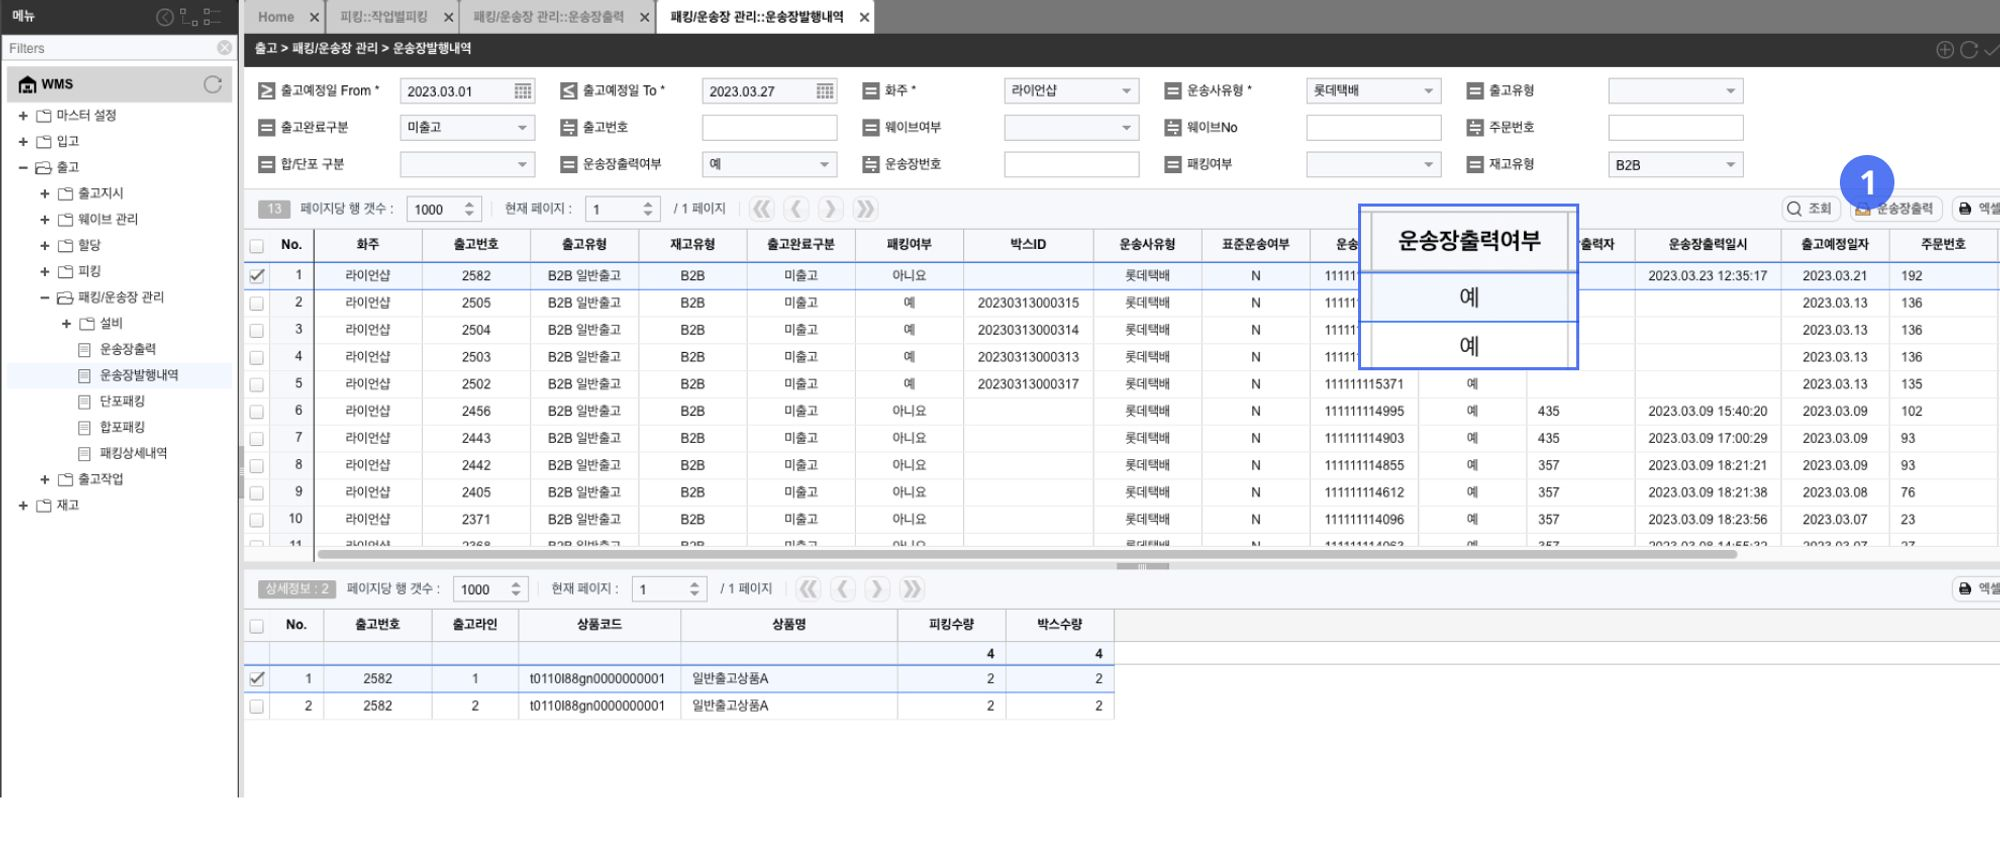Go to first page in upper grid
The width and height of the screenshot is (2000, 867).
tap(762, 209)
